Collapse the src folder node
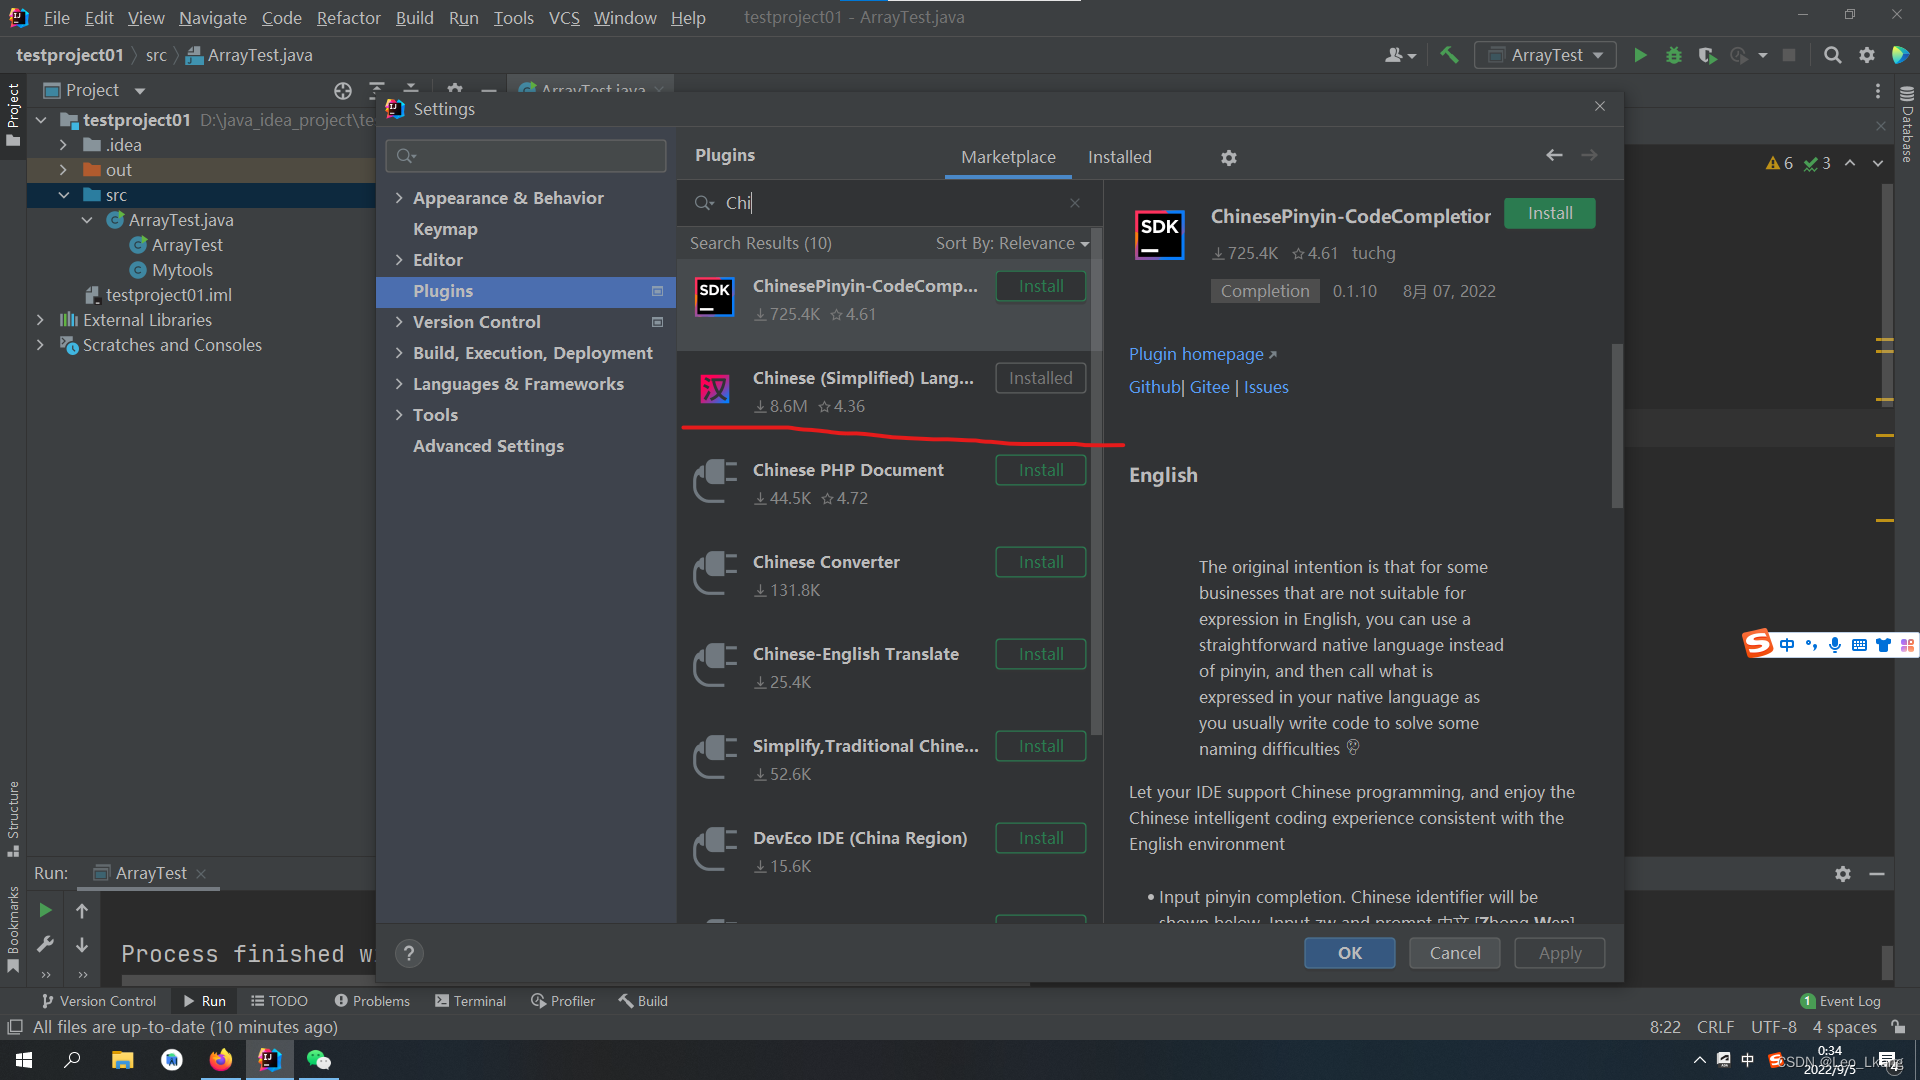The width and height of the screenshot is (1920, 1080). 64,195
